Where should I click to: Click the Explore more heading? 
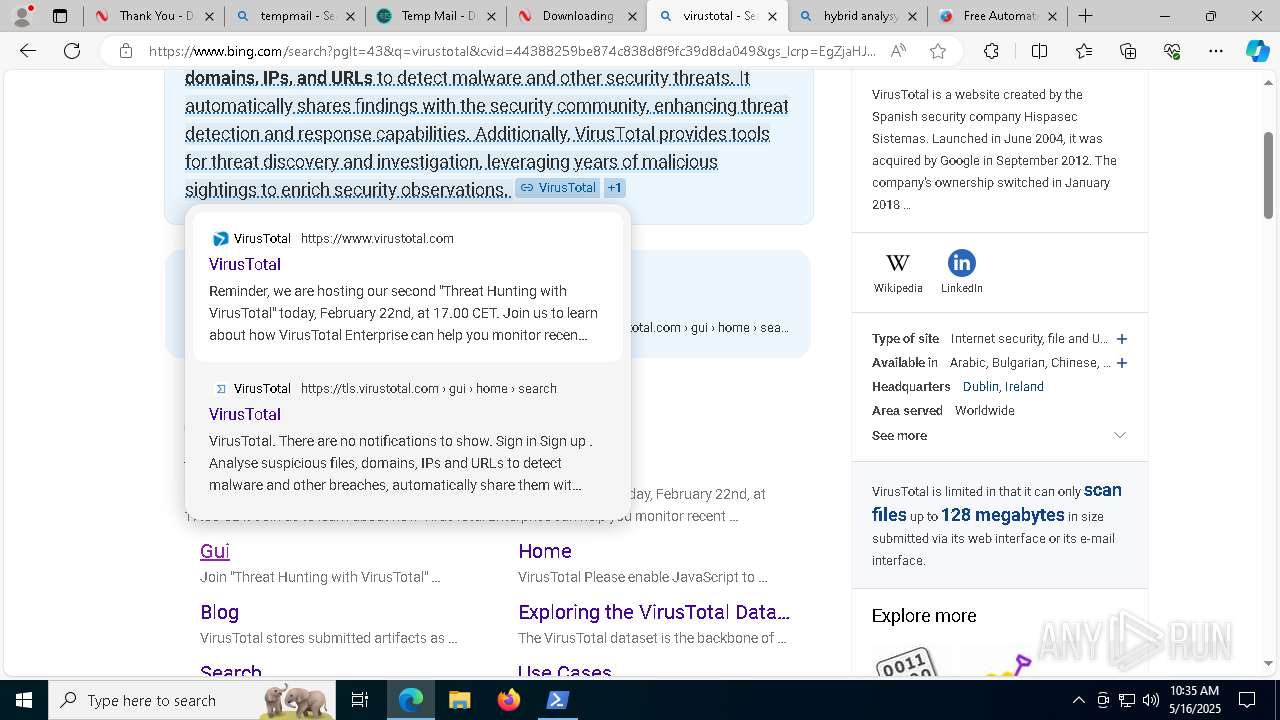(x=924, y=616)
